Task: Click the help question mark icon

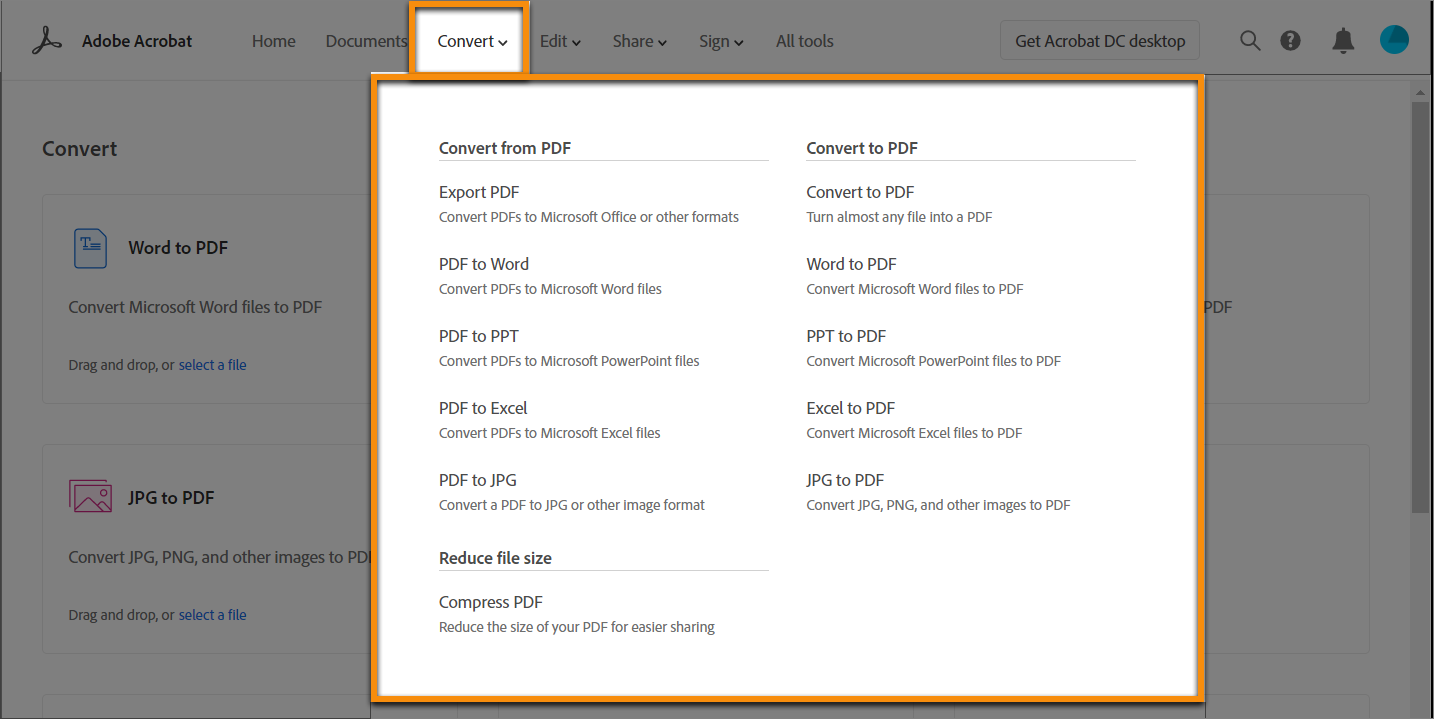Action: pos(1291,41)
